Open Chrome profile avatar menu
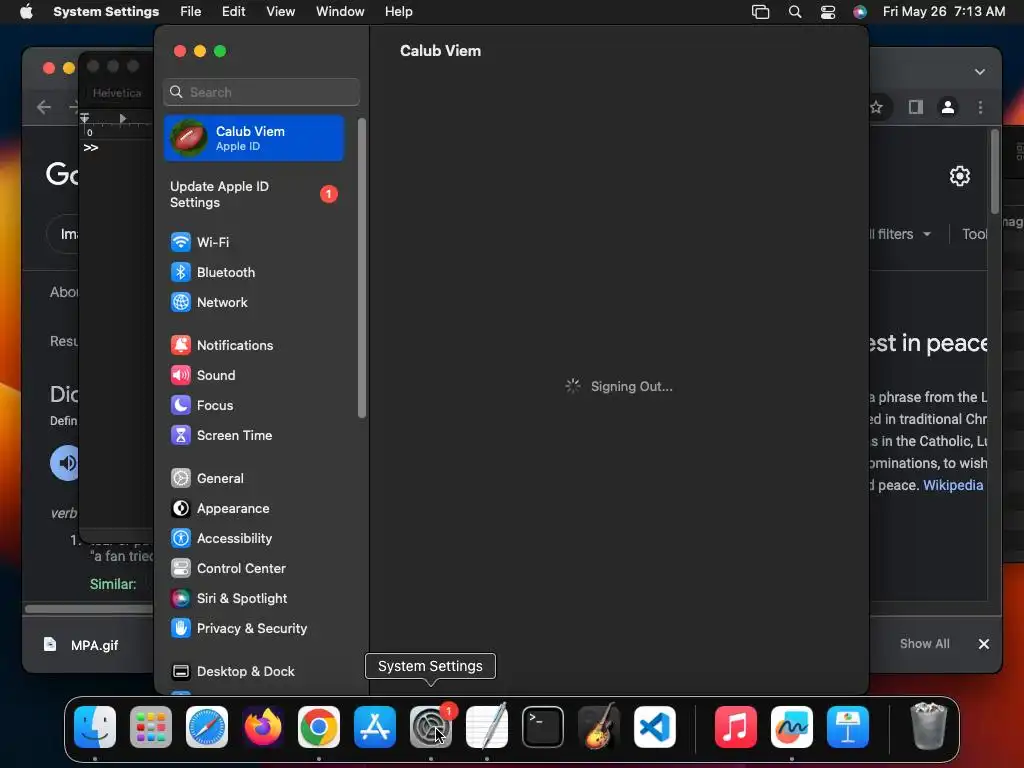 [x=948, y=107]
